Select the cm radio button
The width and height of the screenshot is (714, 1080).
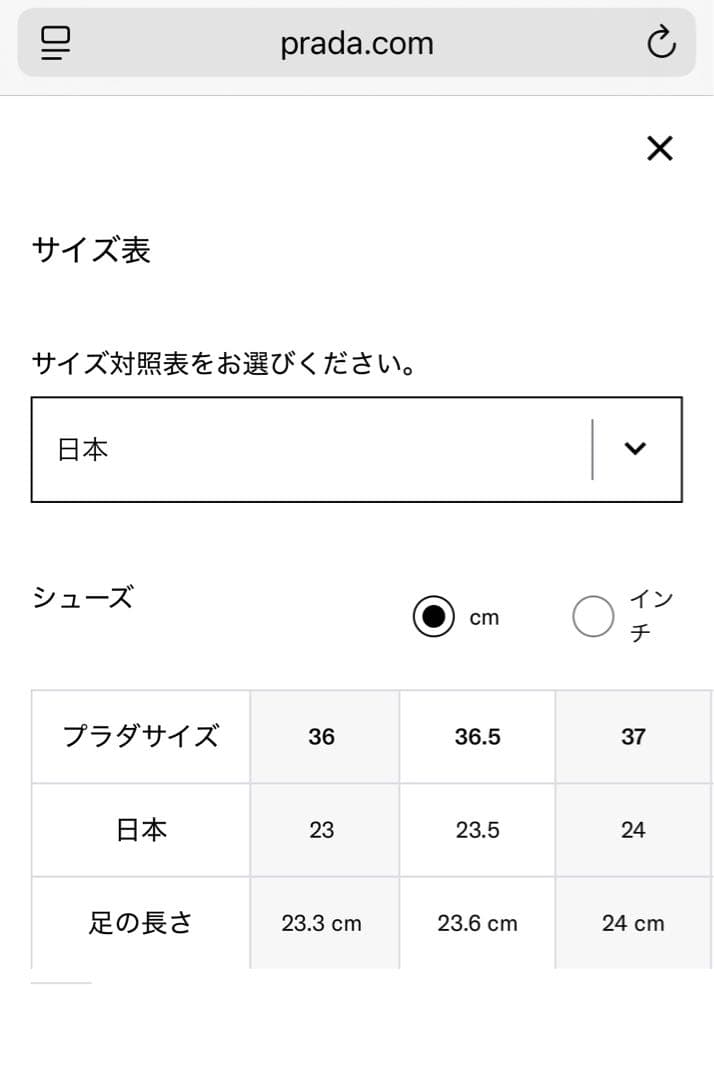[x=433, y=617]
